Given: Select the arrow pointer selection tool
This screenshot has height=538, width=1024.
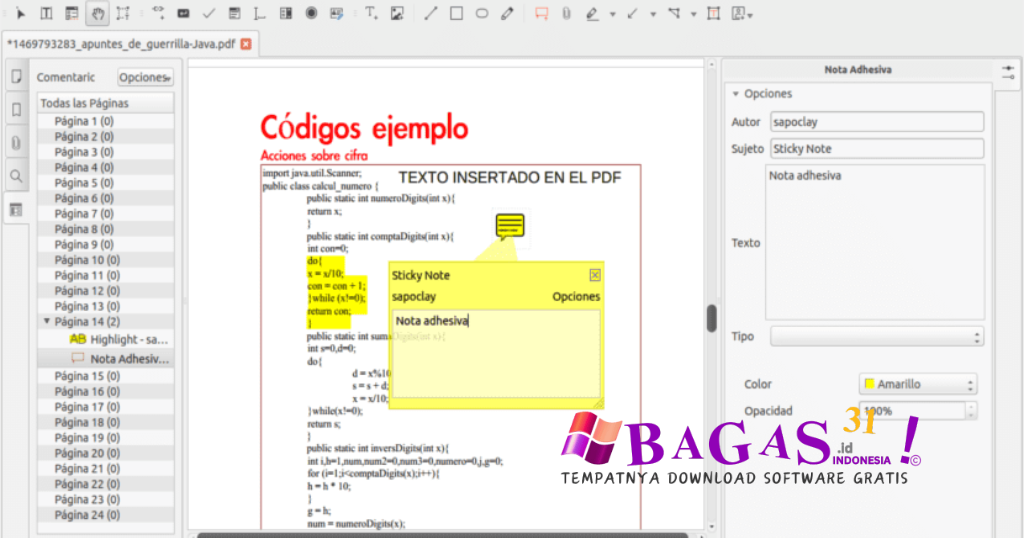Looking at the screenshot, I should [x=20, y=13].
